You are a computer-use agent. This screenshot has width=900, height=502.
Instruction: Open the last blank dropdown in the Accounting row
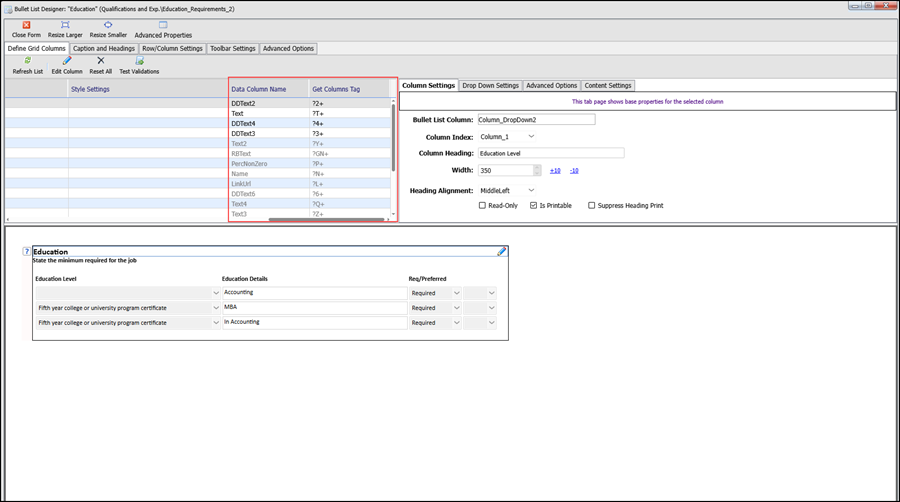(491, 293)
